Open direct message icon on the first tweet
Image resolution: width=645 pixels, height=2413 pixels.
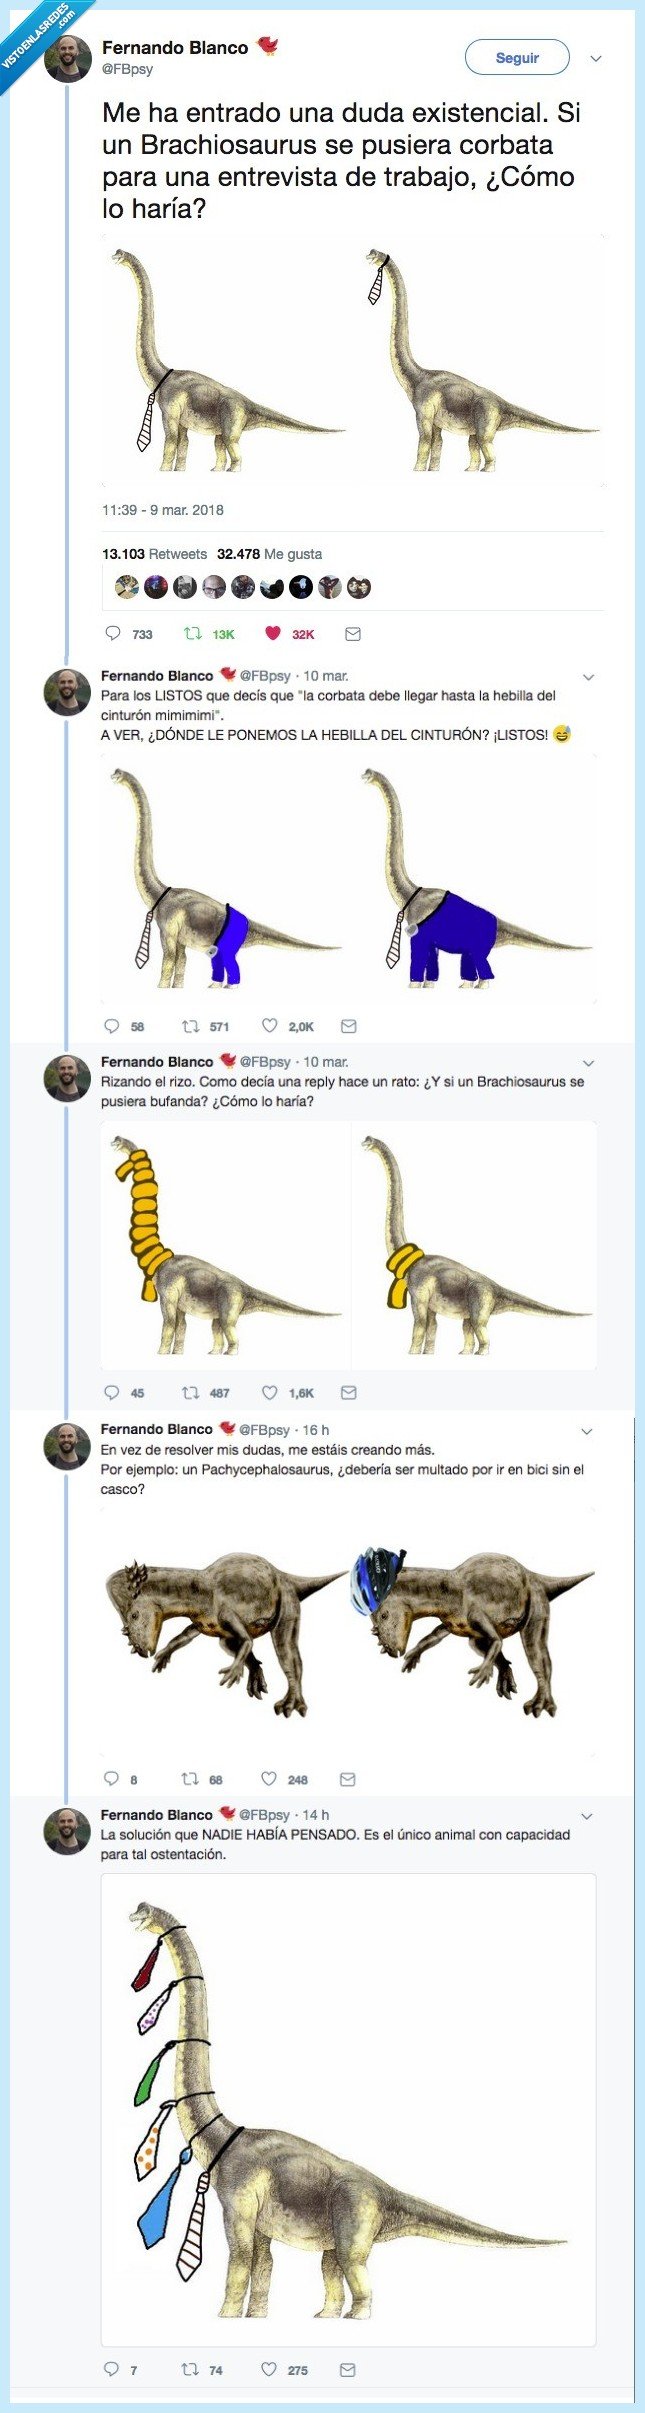350,632
